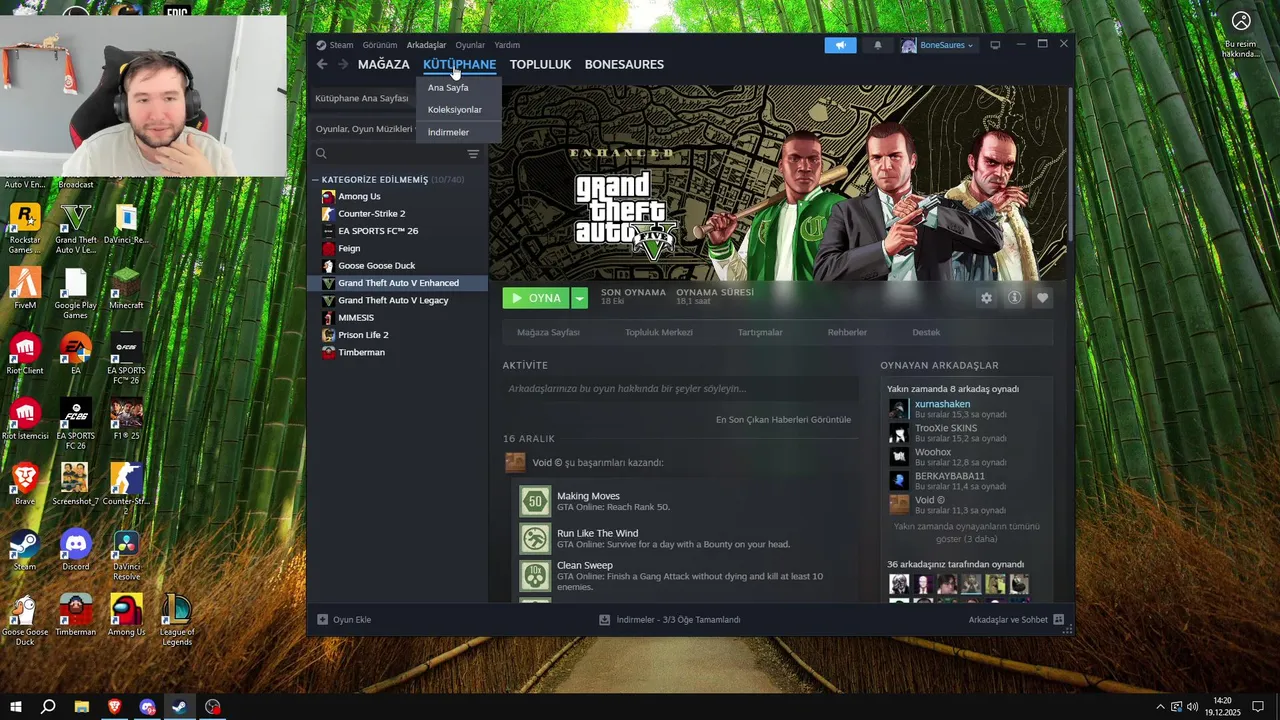Image resolution: width=1280 pixels, height=720 pixels.
Task: Collapse the KATEGORİZE EDİLMEMİŞ category
Action: click(316, 180)
